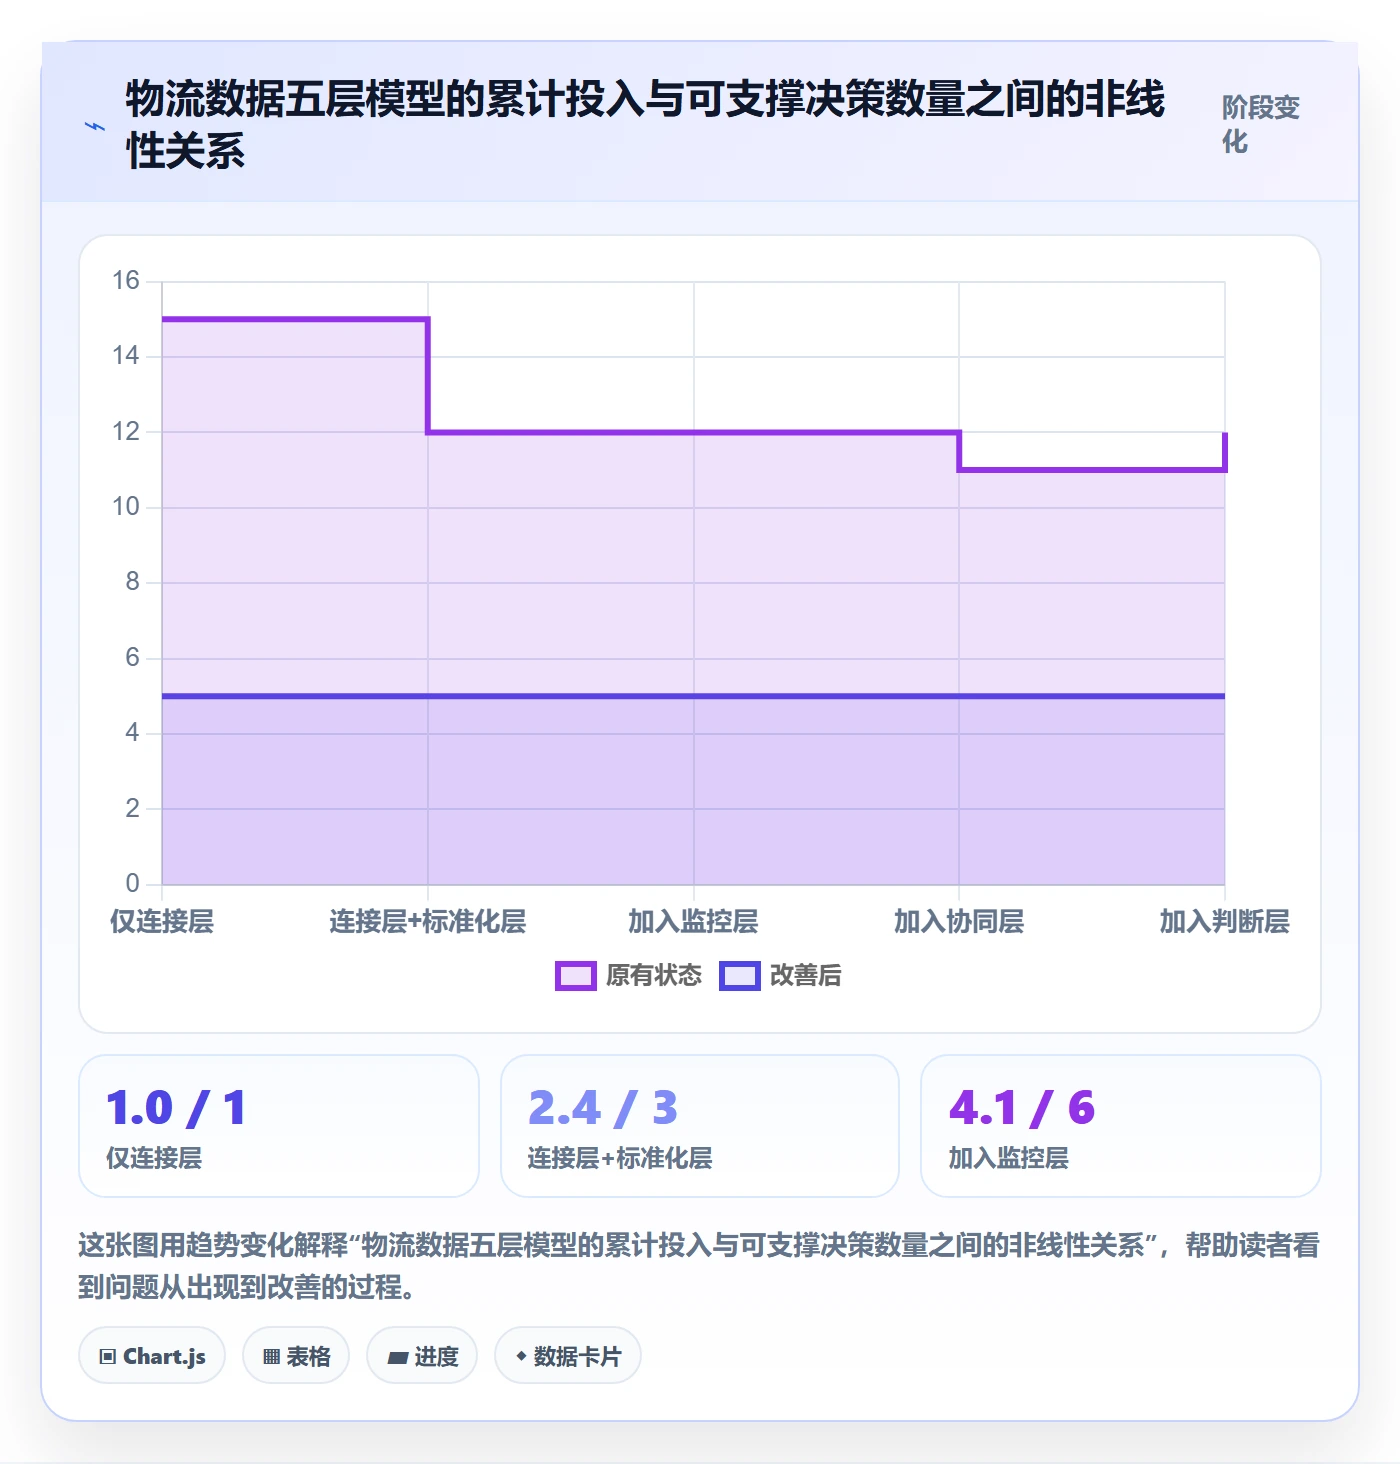
Task: Toggle the 原有状态 legend swatch
Action: [x=576, y=976]
